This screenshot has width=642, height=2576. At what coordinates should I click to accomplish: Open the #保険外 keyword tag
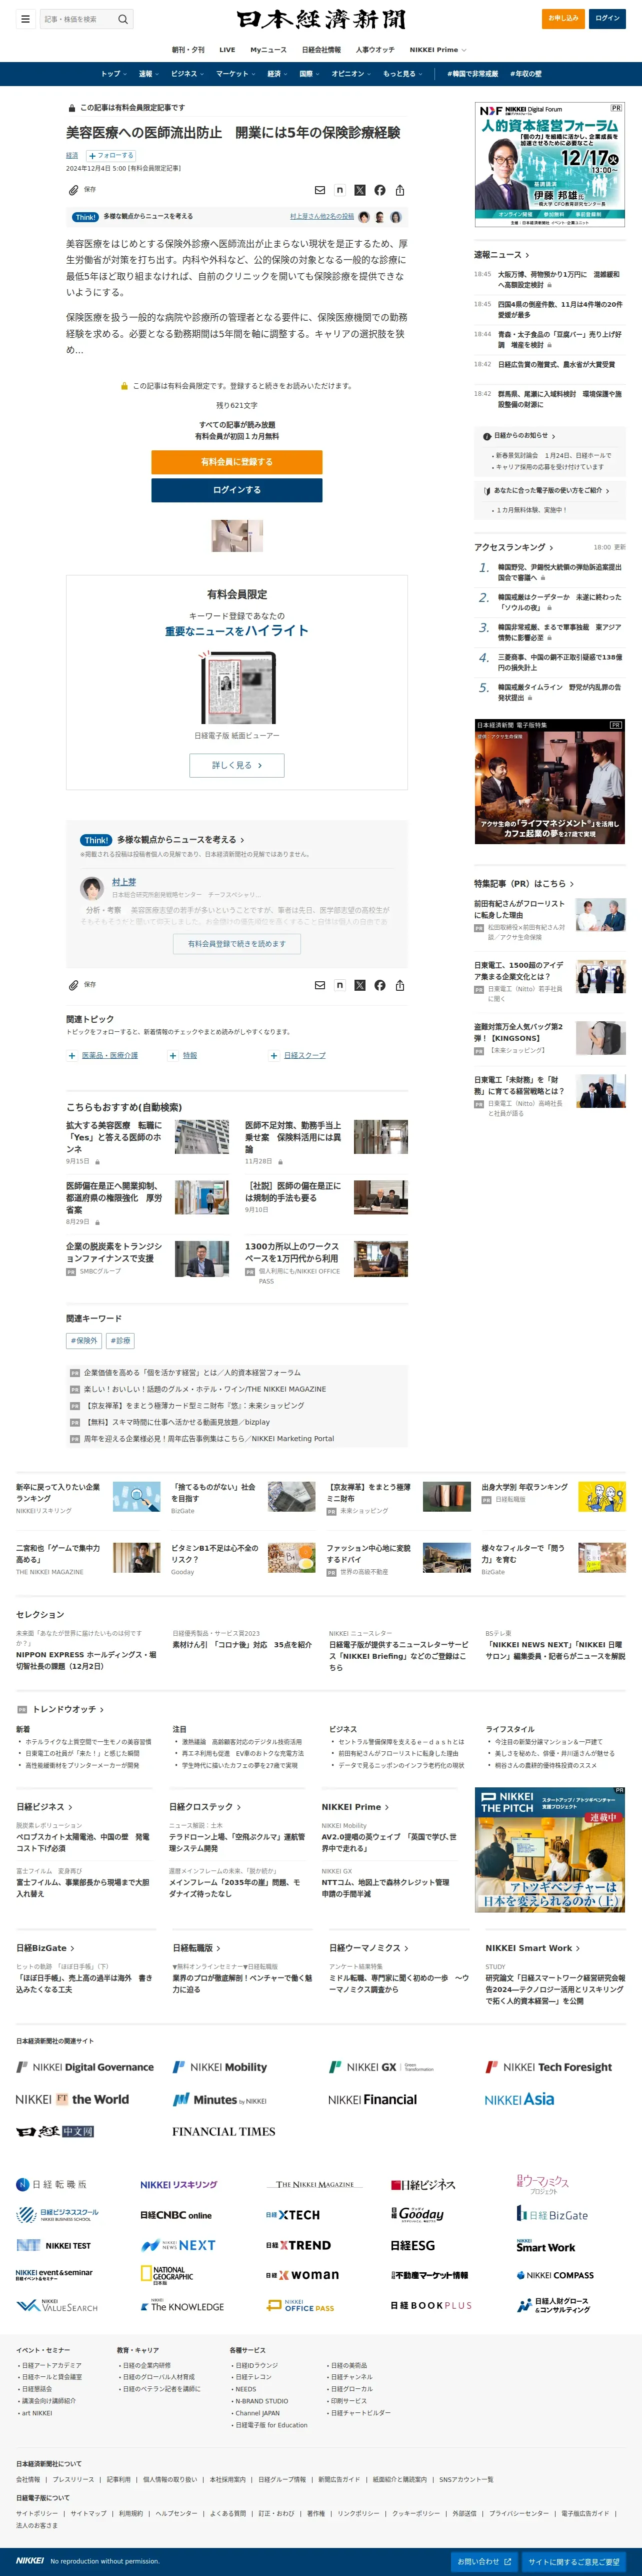(84, 1341)
